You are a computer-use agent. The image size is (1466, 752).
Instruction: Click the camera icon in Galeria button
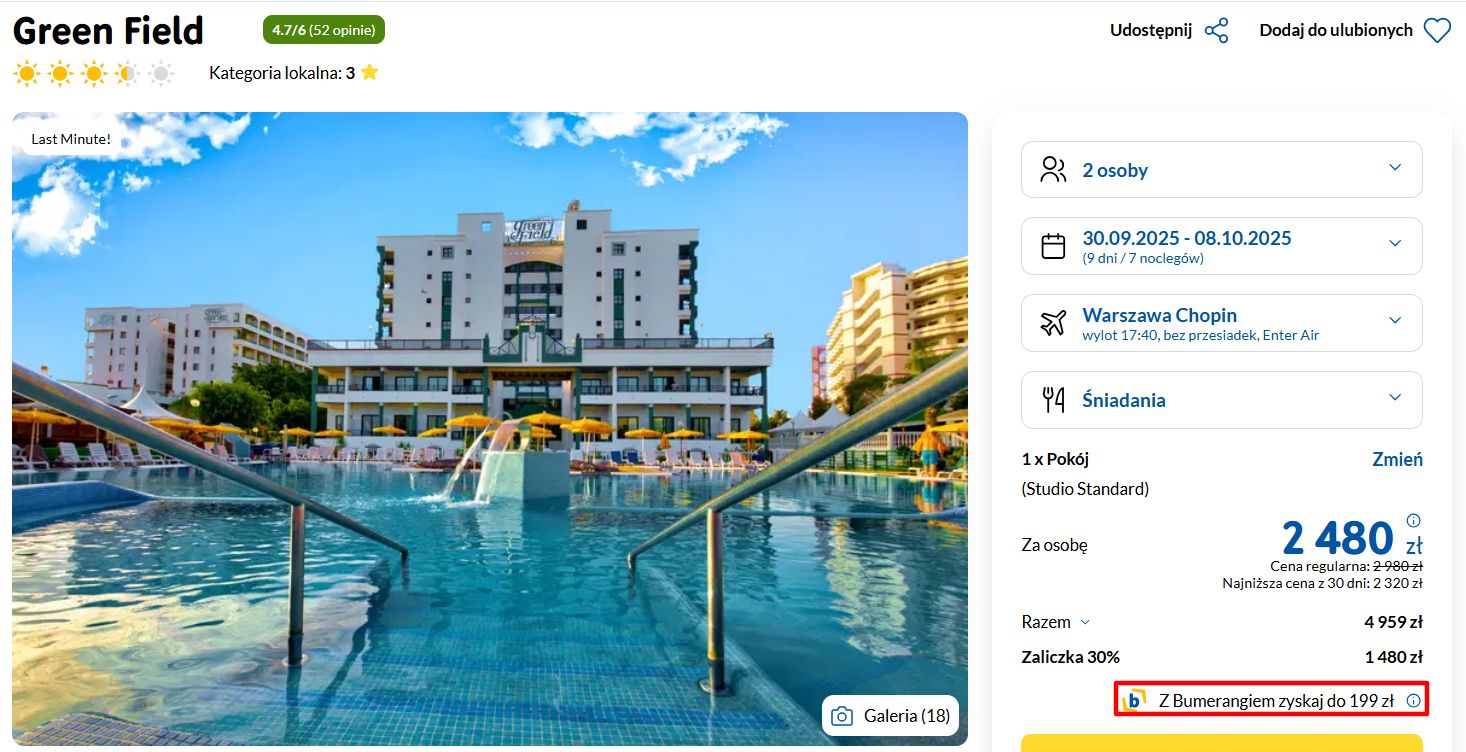tap(842, 716)
